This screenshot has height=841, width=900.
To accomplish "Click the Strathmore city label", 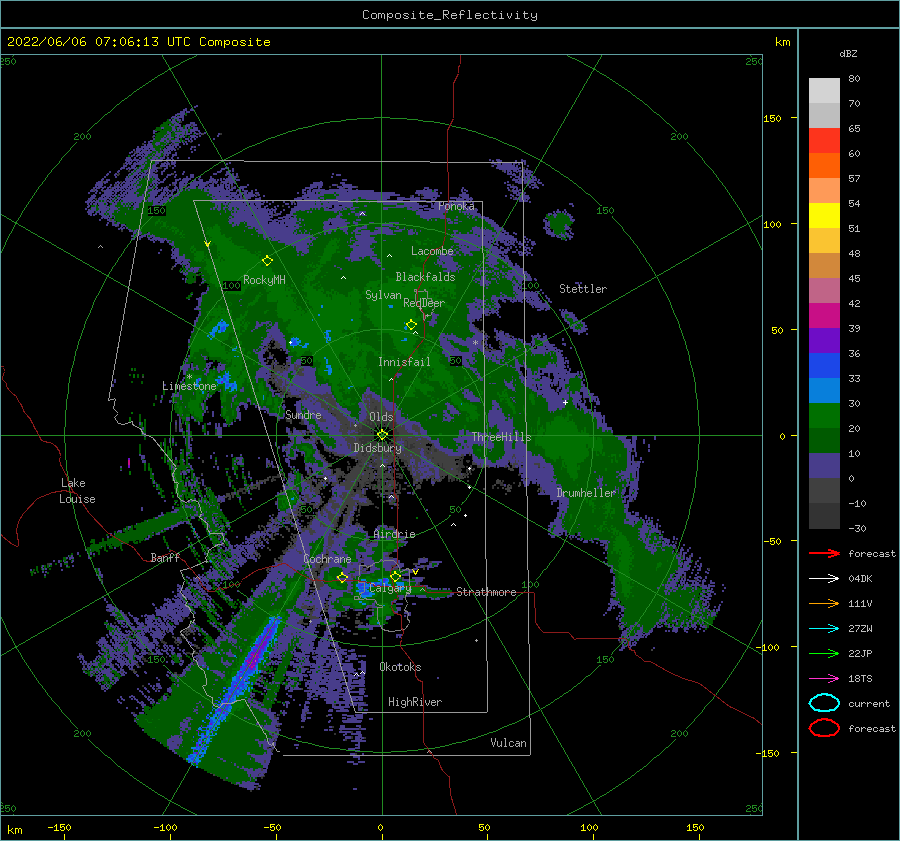I will (x=486, y=592).
